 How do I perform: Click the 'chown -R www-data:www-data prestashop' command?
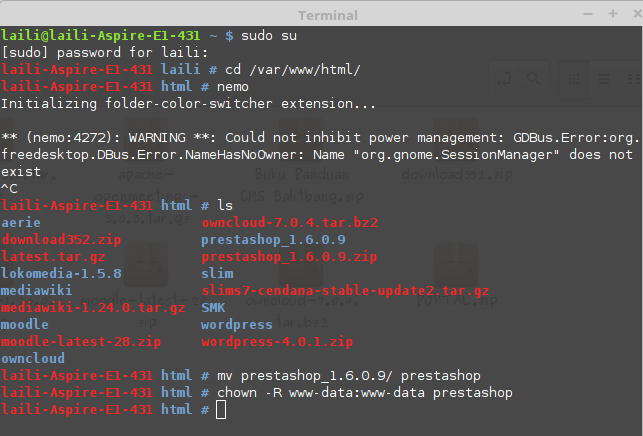[x=365, y=393]
